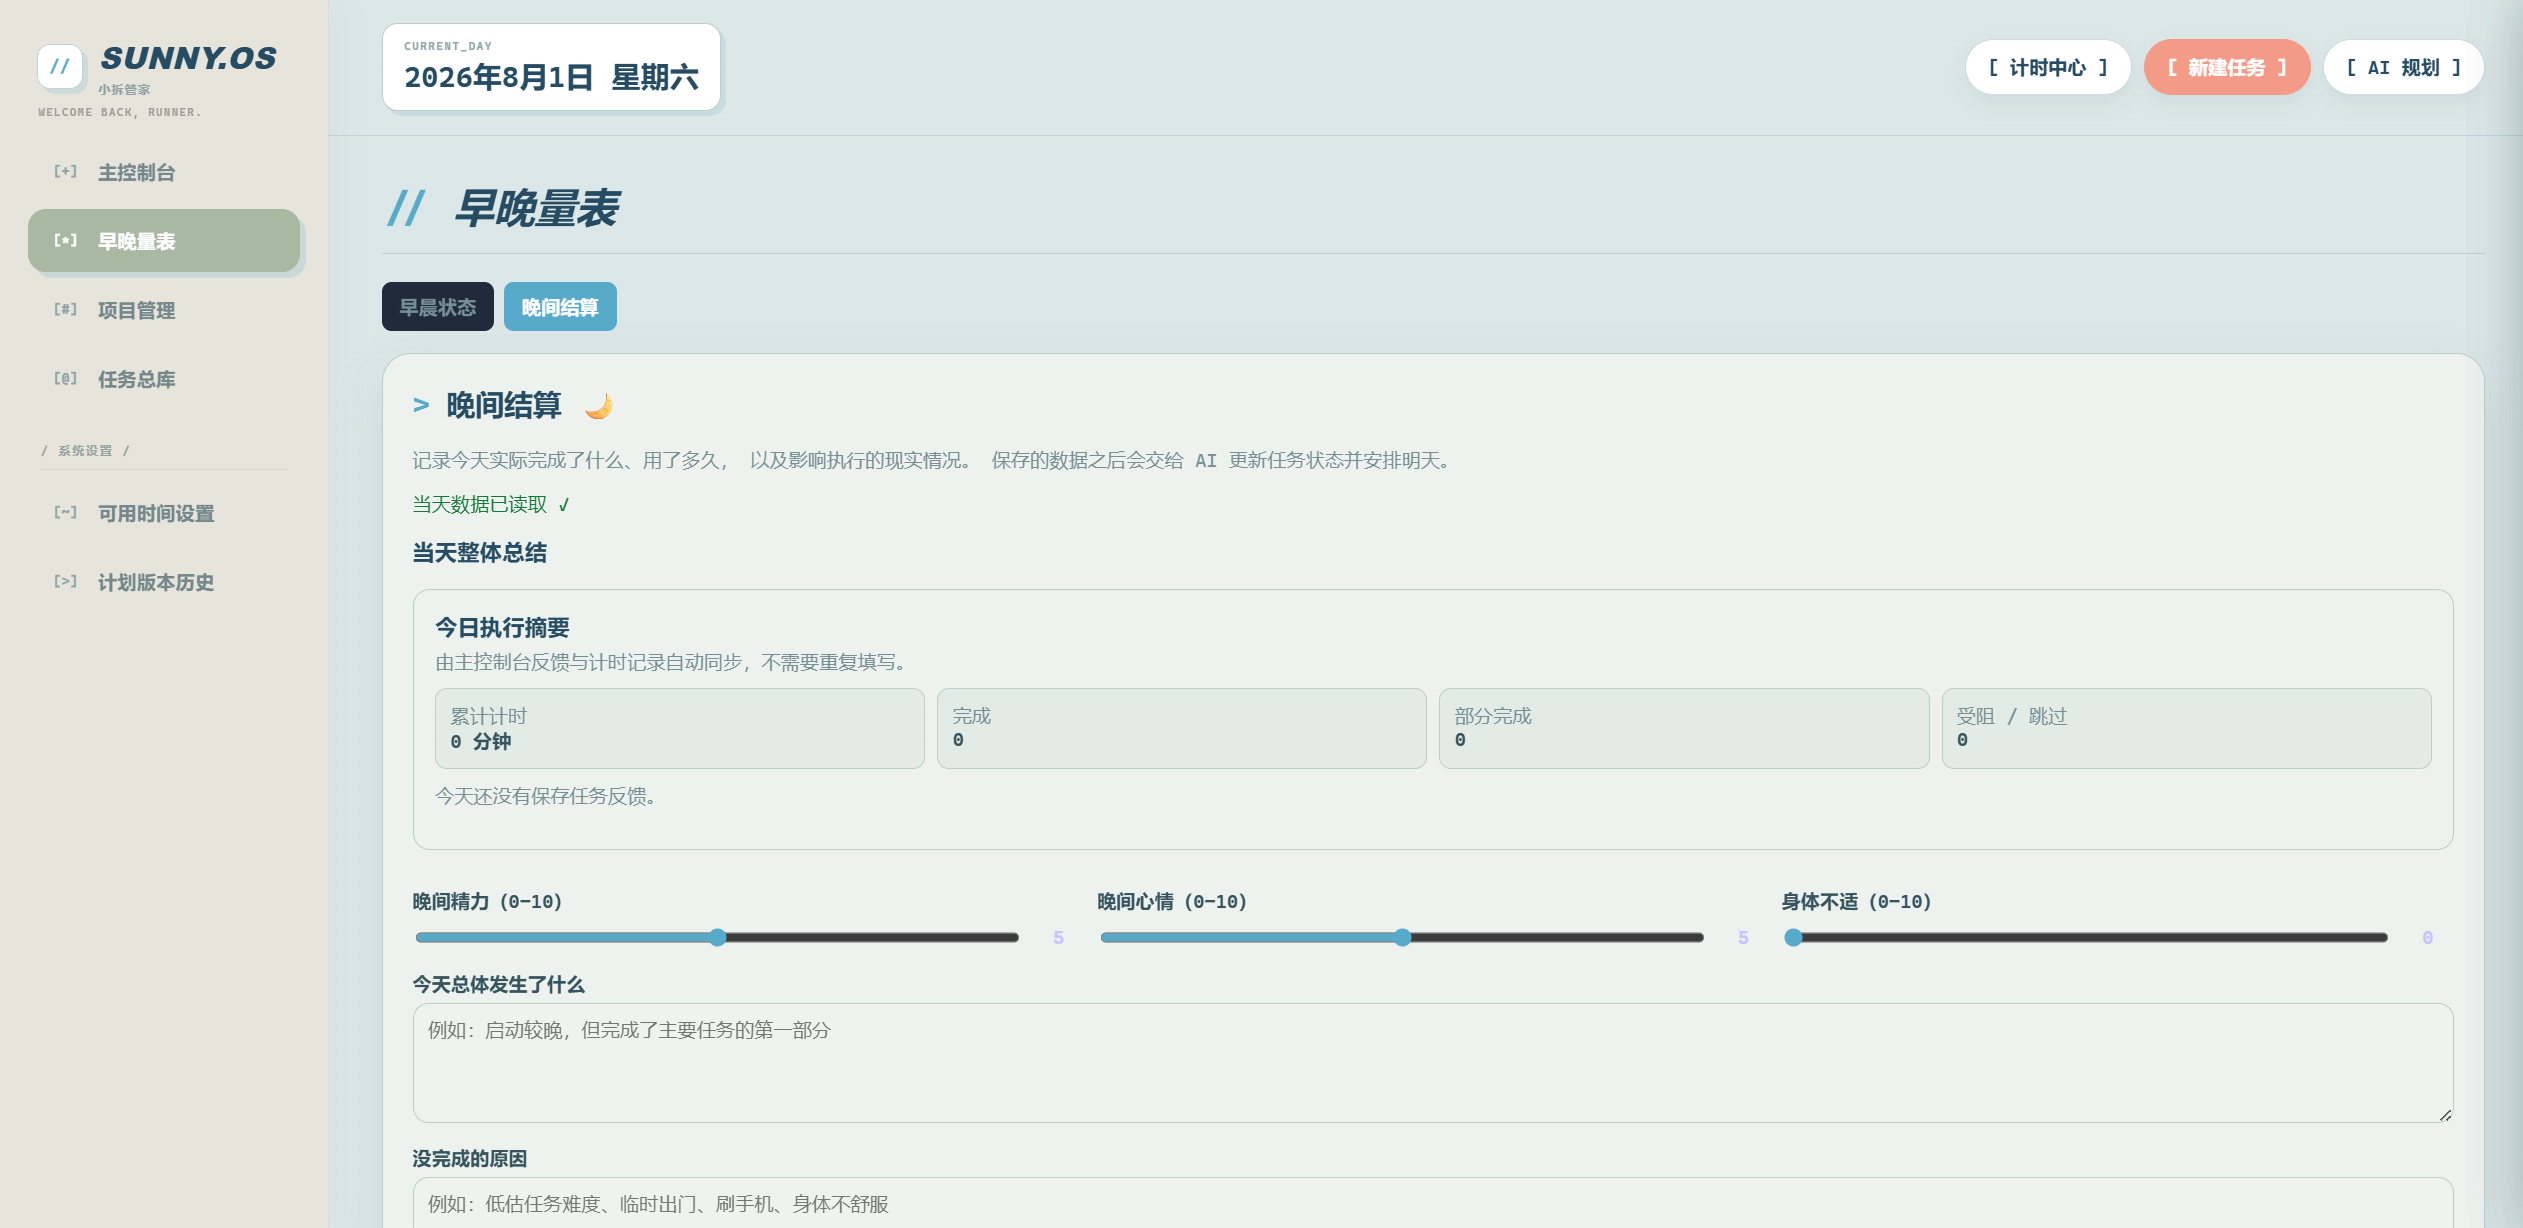Screen dimensions: 2523x1228
Task: Click the 系统设置 section label
Action: tap(85, 451)
